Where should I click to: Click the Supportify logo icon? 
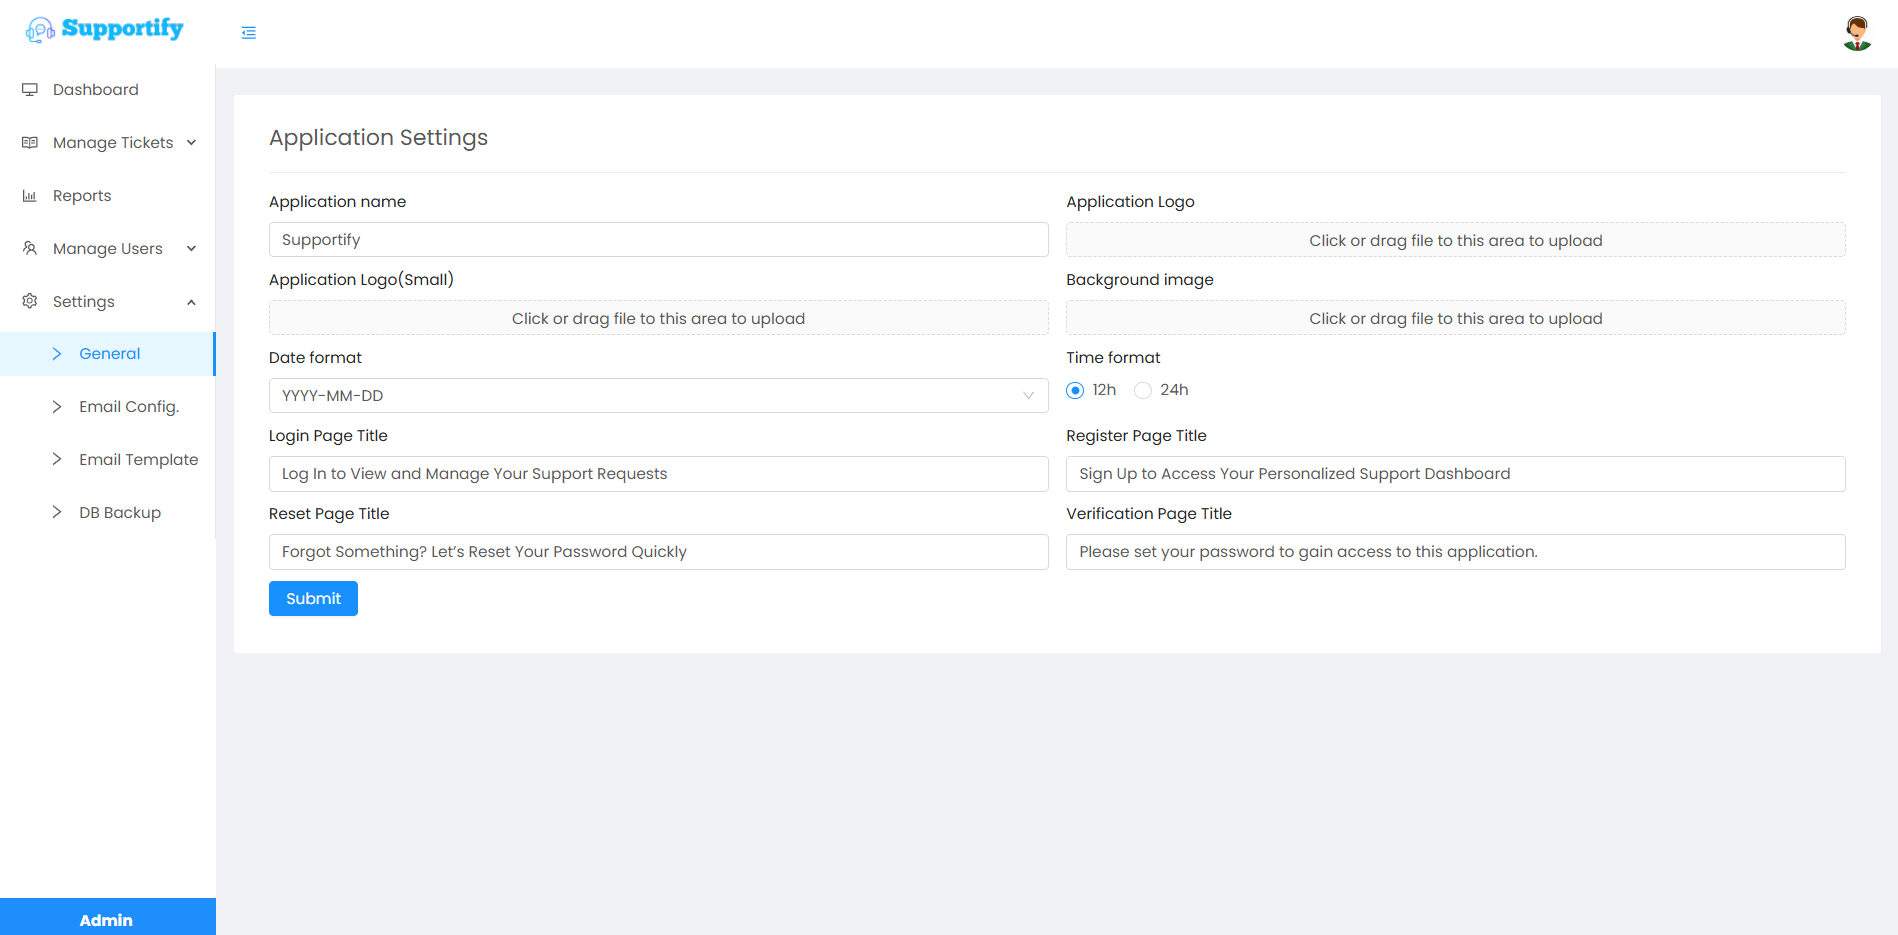40,30
